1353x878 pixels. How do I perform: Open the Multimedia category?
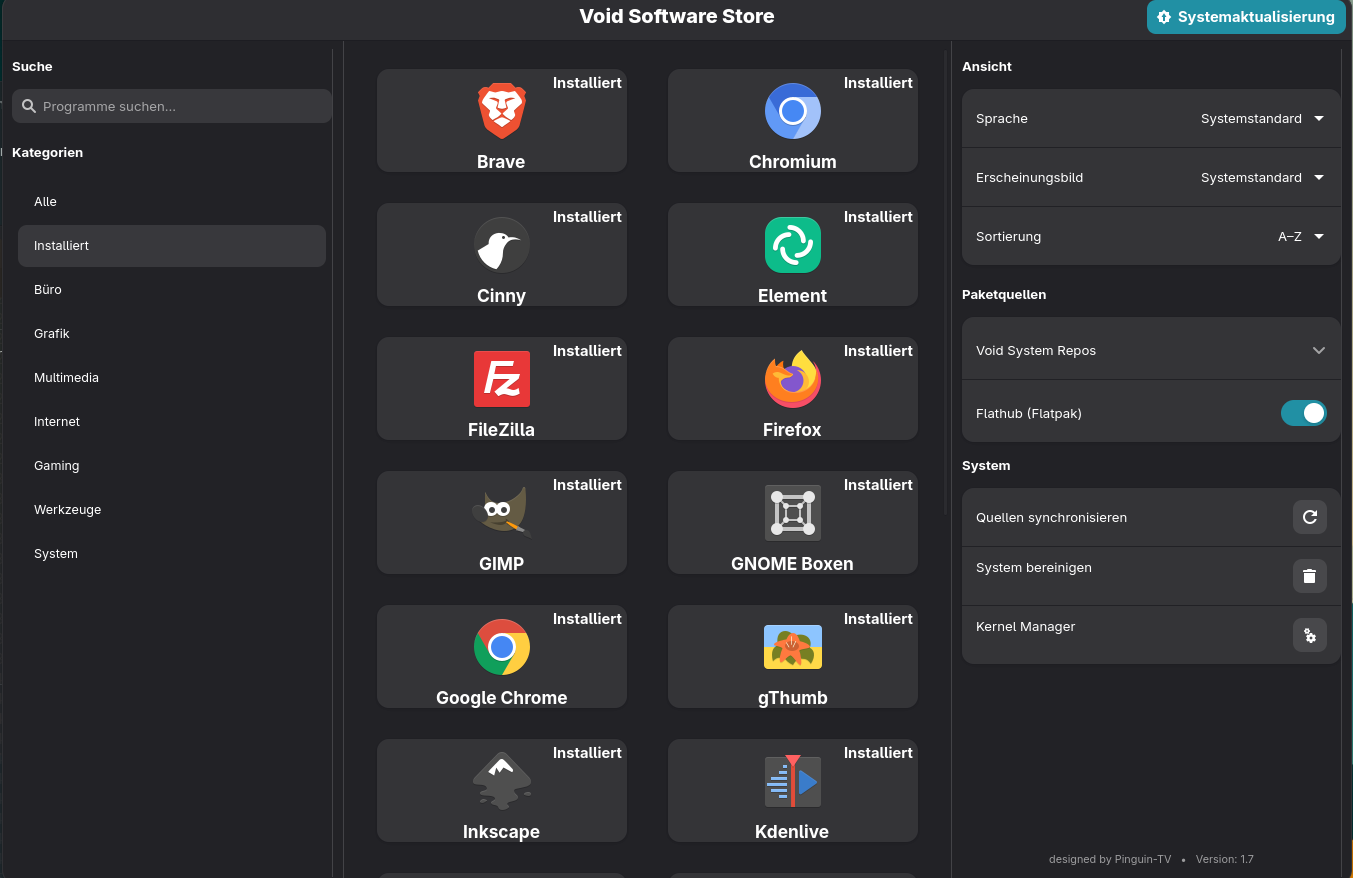tap(172, 377)
